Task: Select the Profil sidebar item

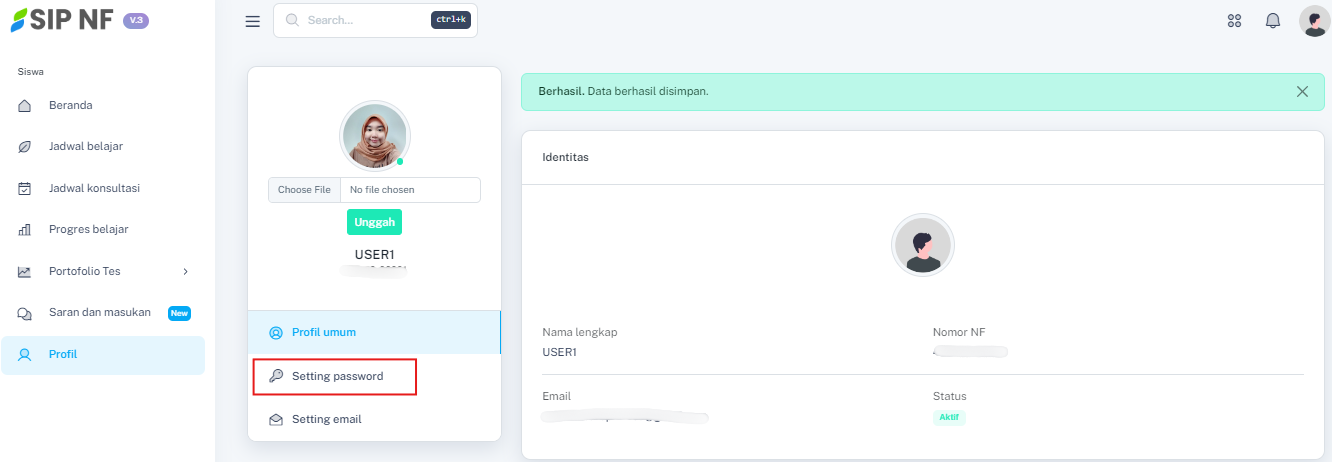Action: click(62, 354)
